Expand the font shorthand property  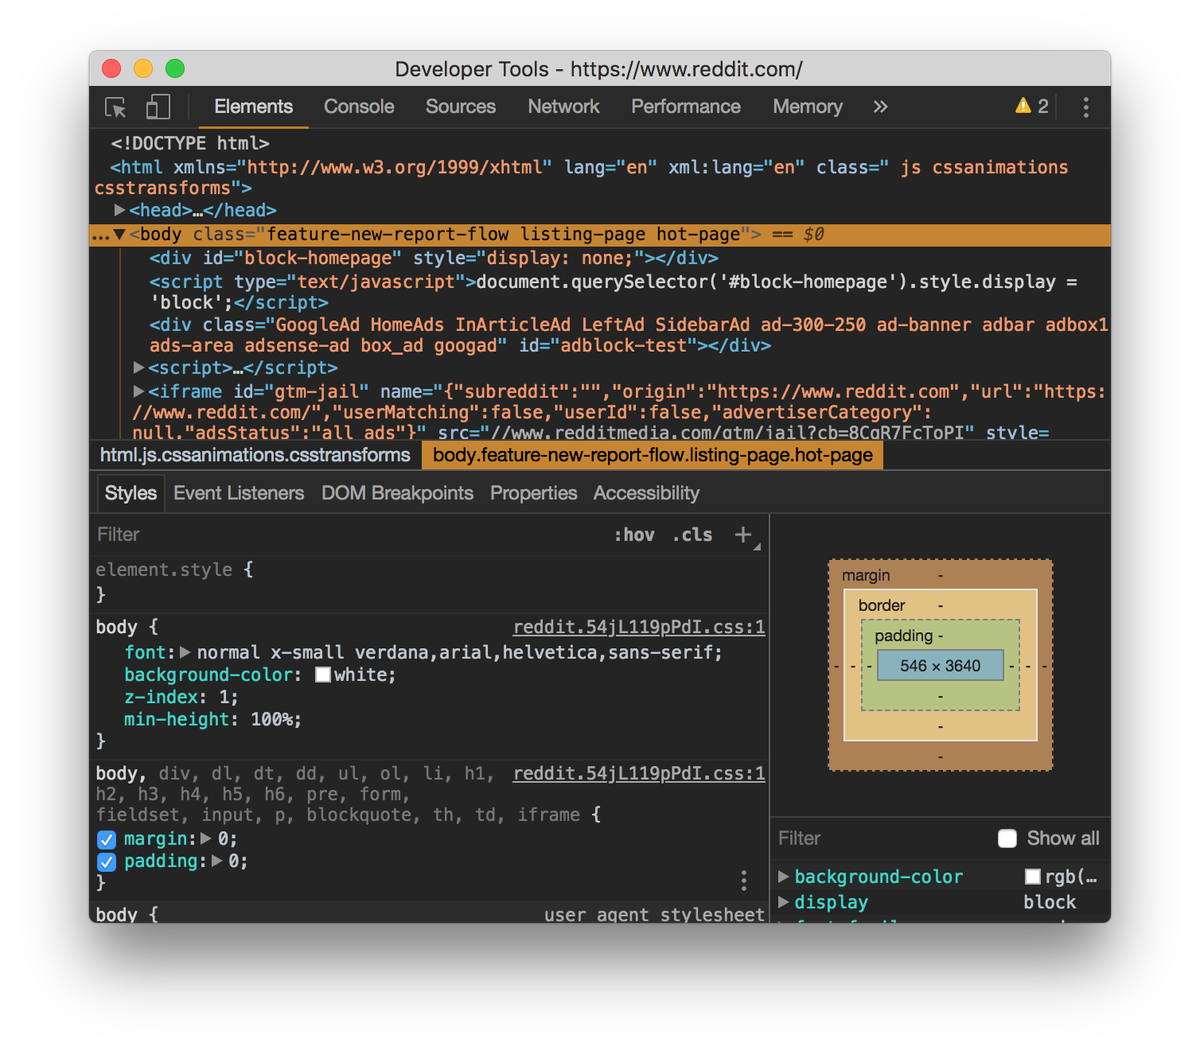[185, 652]
